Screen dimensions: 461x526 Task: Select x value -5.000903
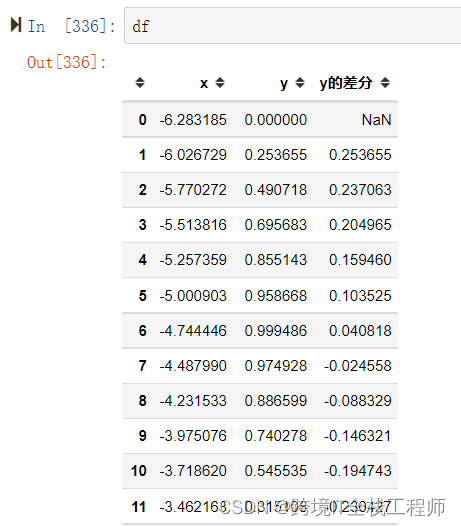click(x=193, y=296)
